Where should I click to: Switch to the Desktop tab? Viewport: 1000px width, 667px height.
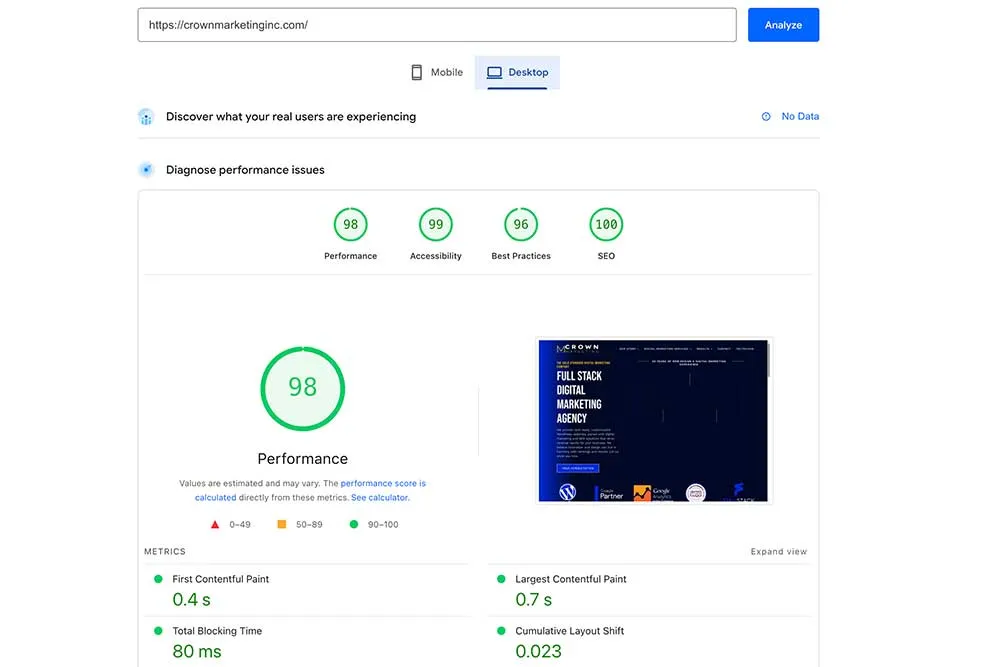coord(517,71)
